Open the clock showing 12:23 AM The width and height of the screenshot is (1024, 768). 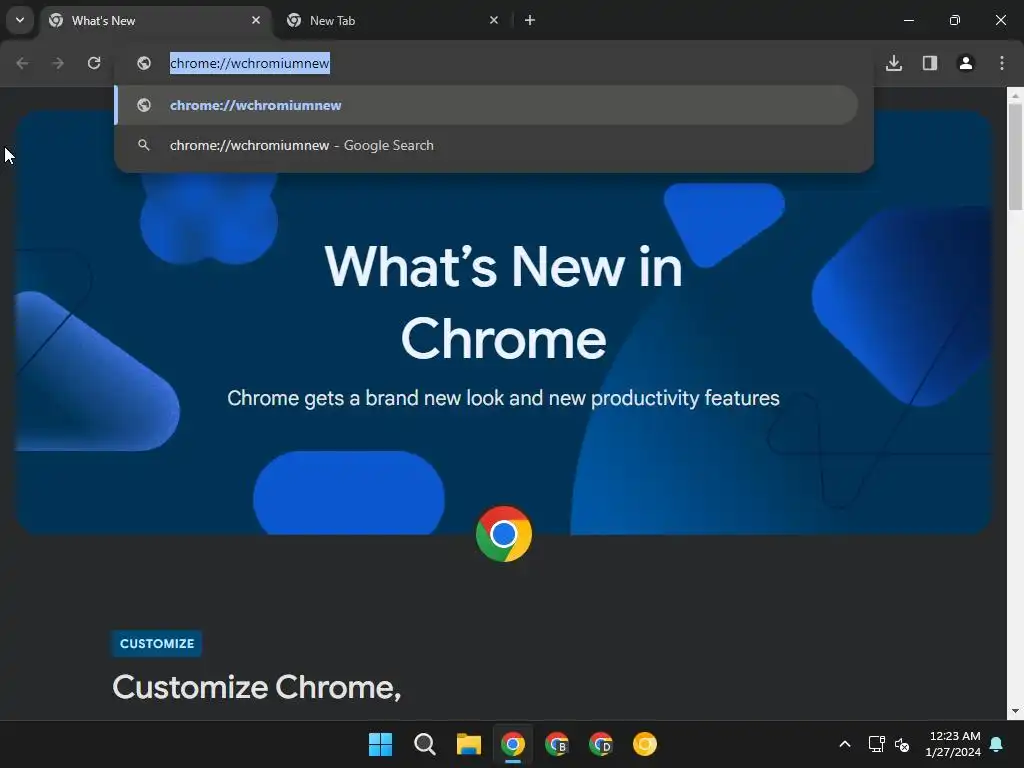(x=953, y=744)
